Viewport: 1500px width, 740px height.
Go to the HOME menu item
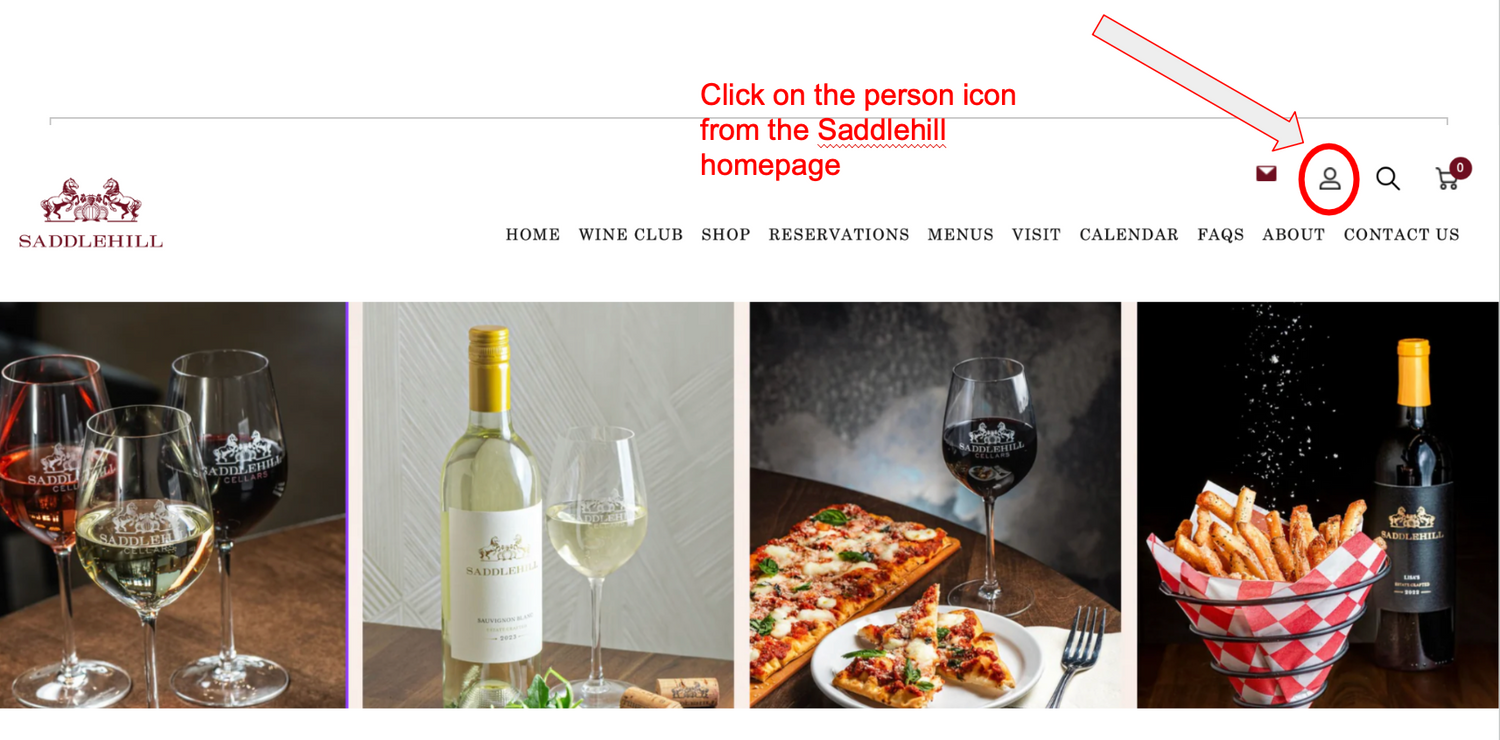(x=533, y=235)
